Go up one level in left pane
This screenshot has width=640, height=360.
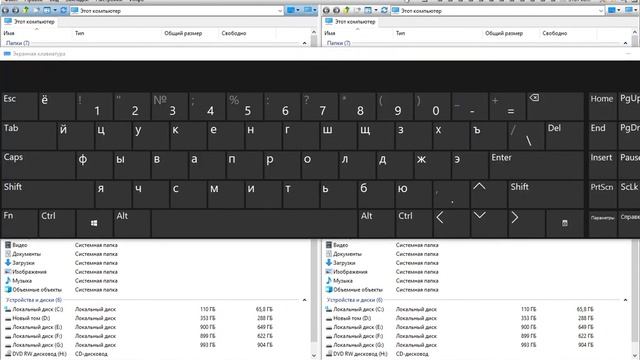(x=26, y=10)
